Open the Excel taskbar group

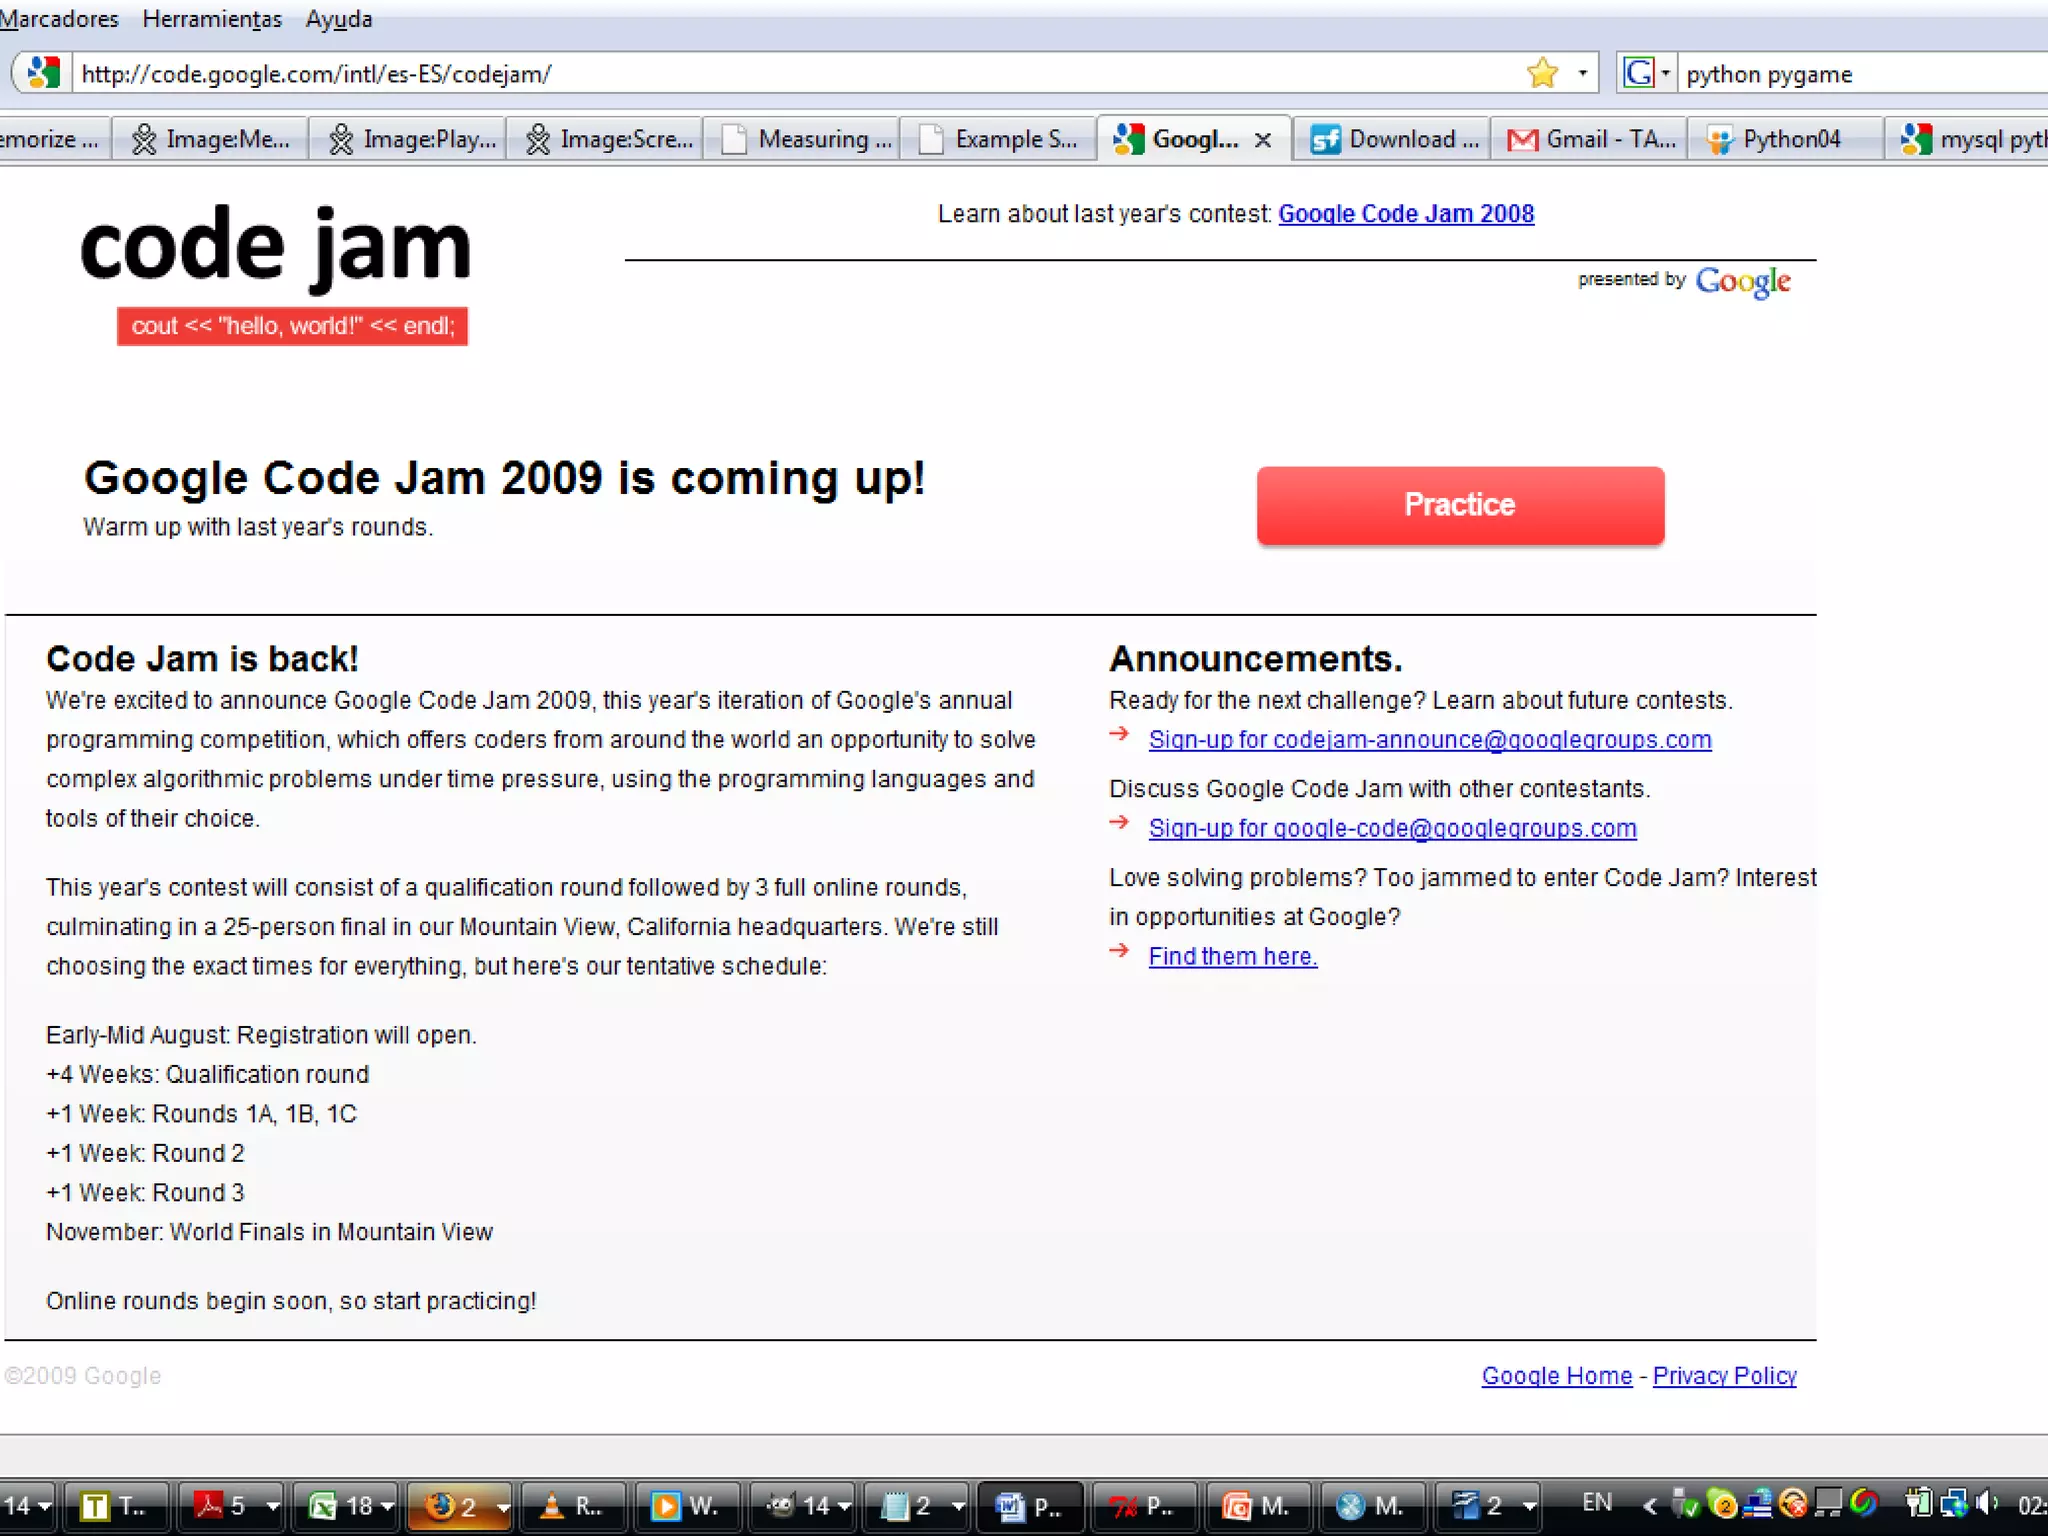[345, 1506]
